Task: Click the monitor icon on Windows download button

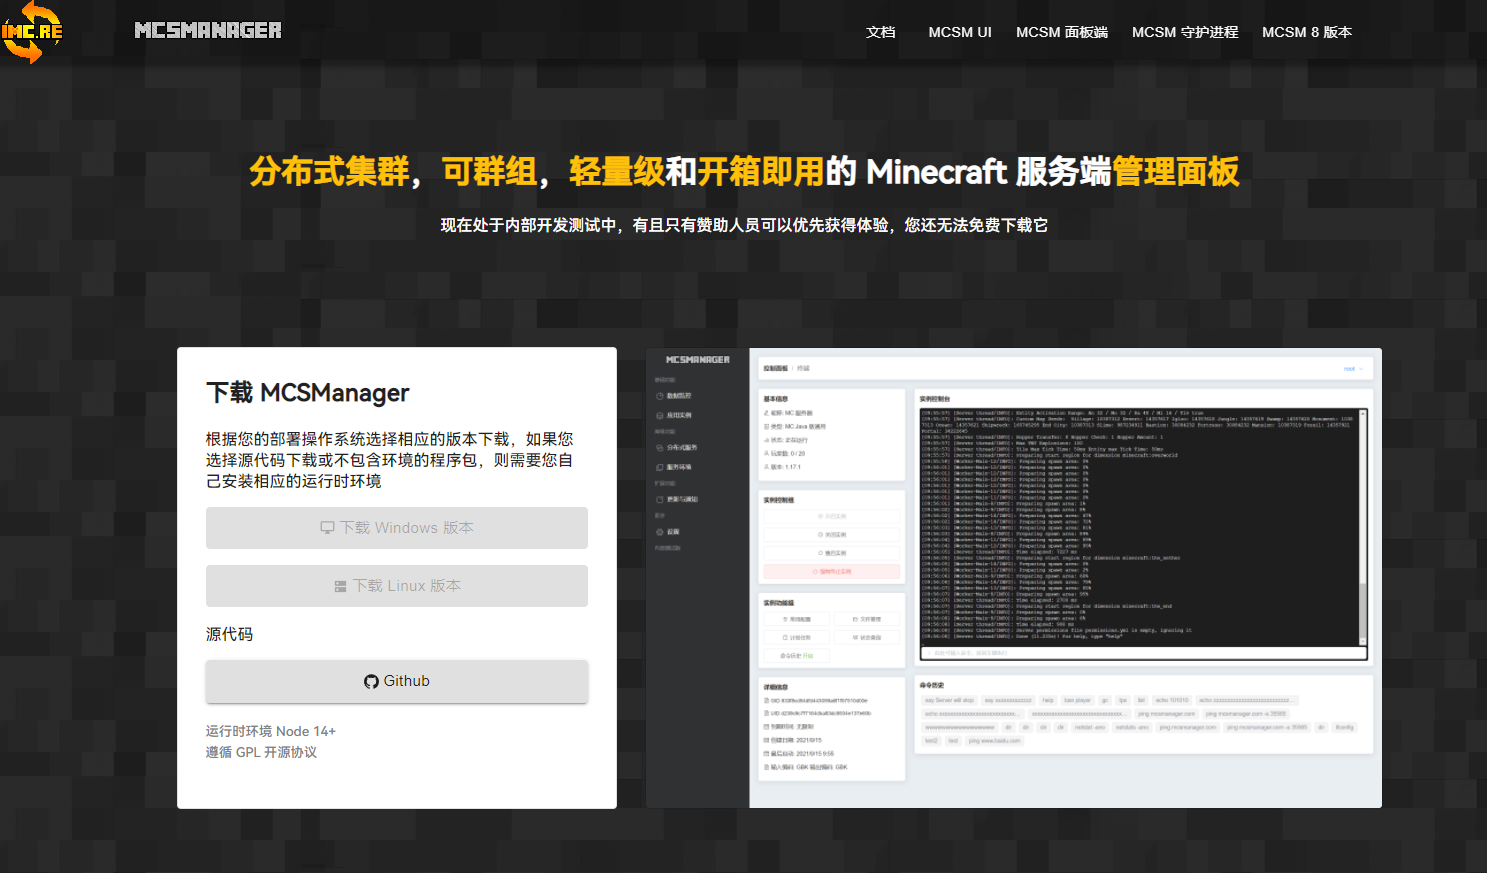Action: [x=327, y=528]
